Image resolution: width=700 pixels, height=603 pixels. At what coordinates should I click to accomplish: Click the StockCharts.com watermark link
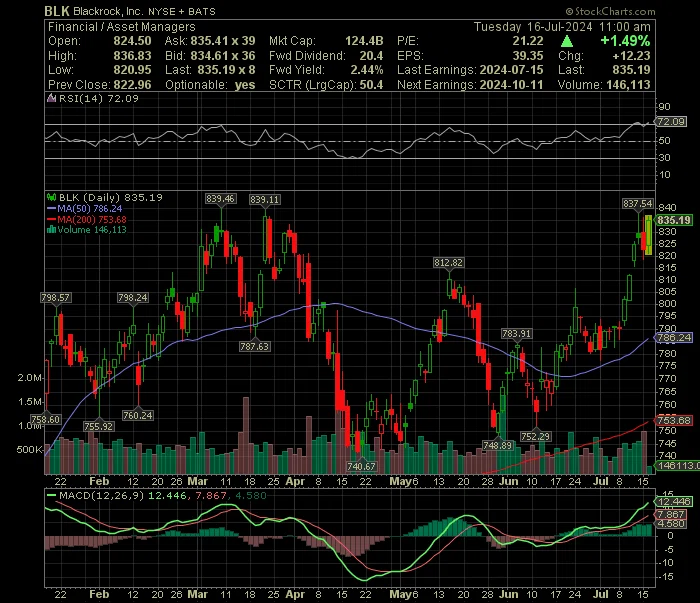pyautogui.click(x=610, y=12)
